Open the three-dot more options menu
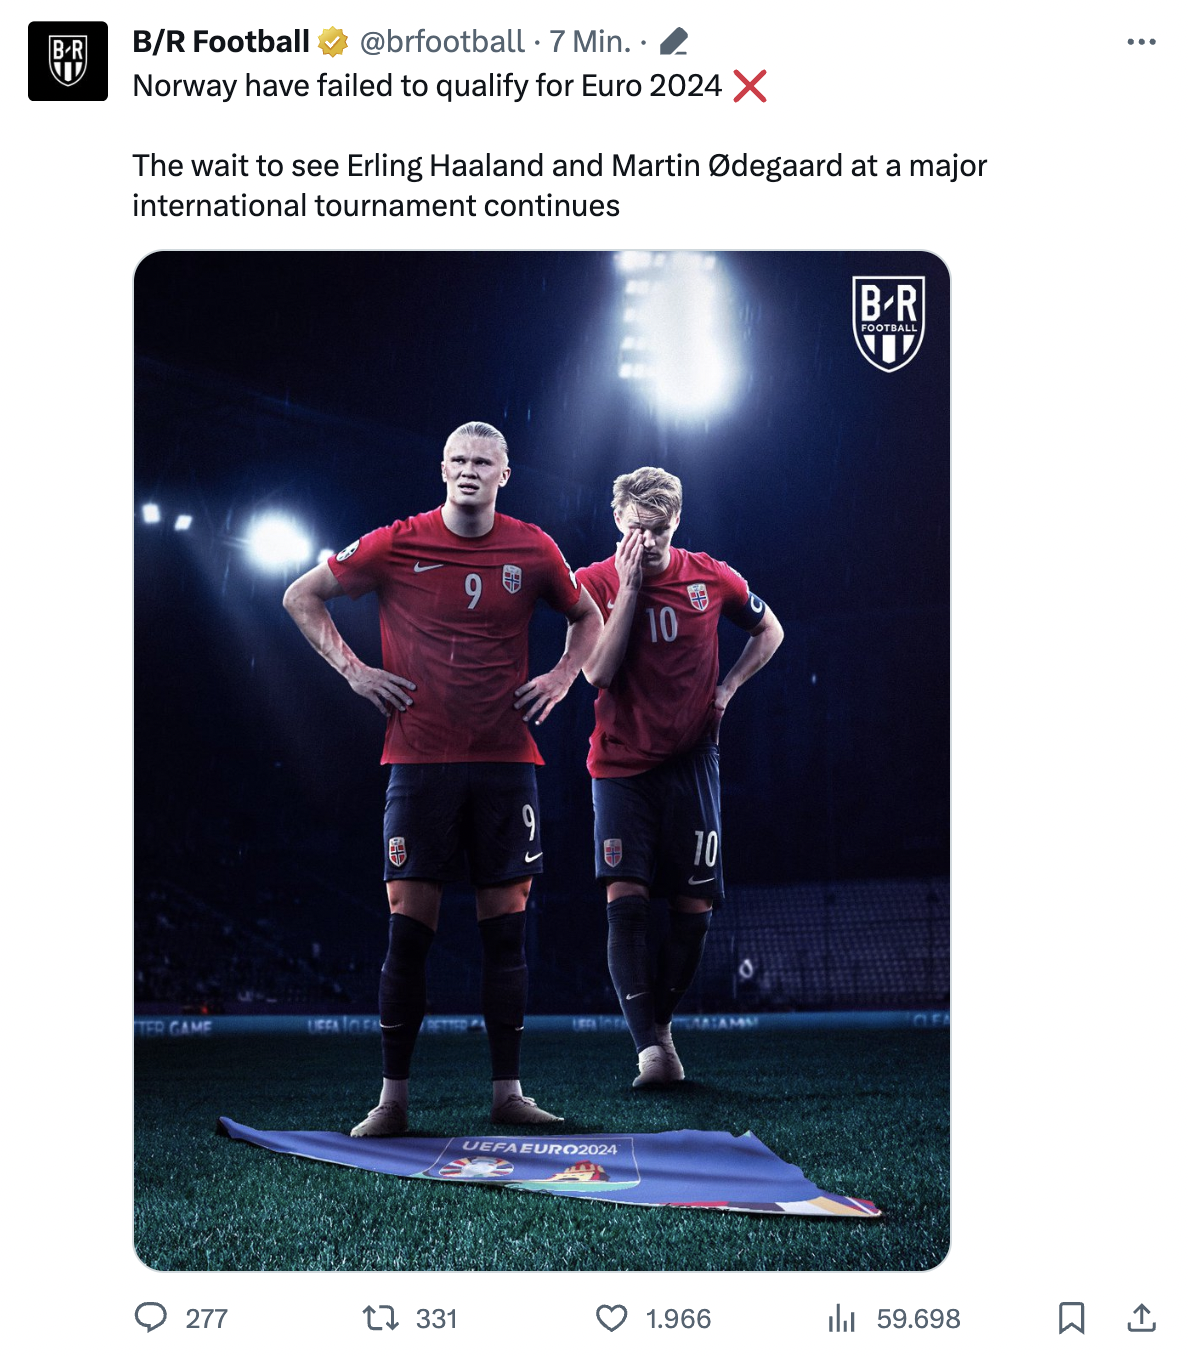Screen dimensions: 1188x1356 point(1141,42)
